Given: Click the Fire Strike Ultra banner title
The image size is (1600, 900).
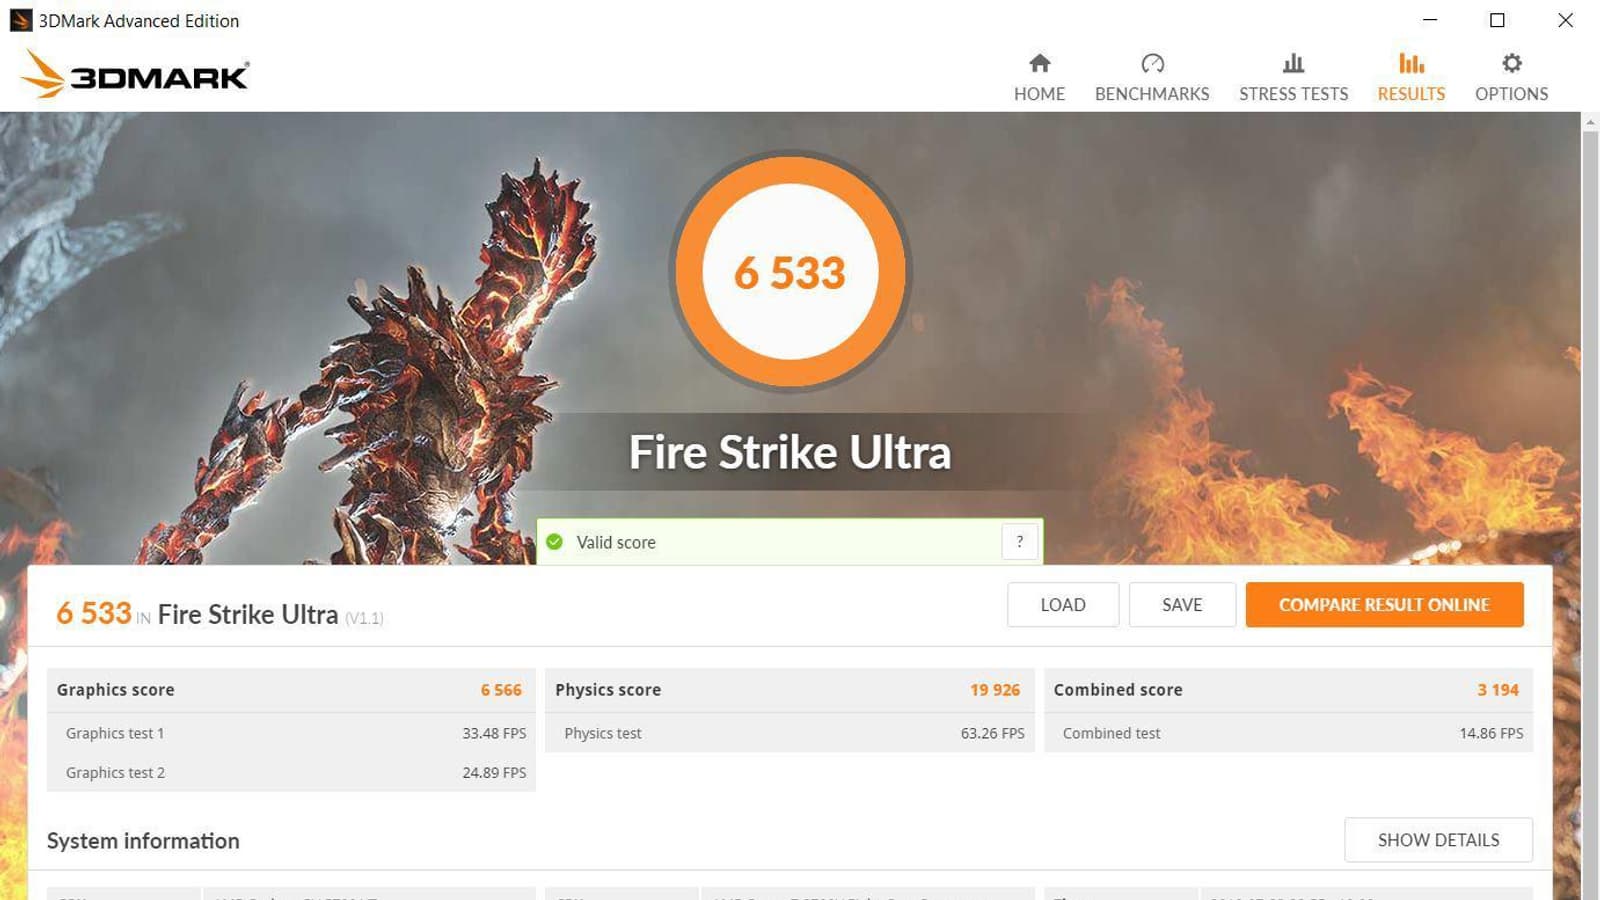Looking at the screenshot, I should click(790, 452).
